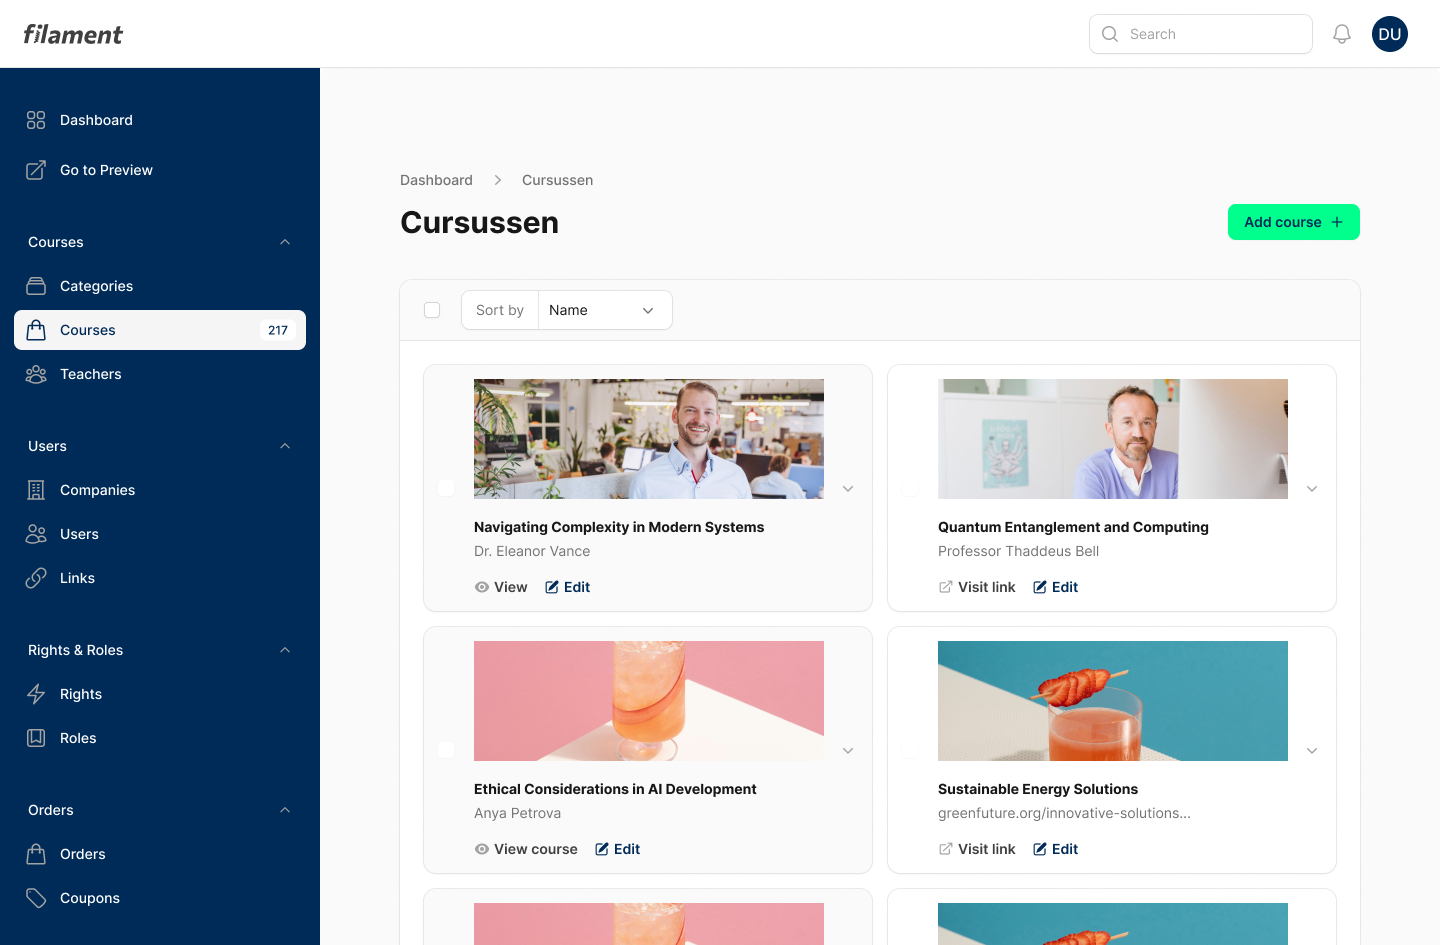The image size is (1440, 945).
Task: Click the Roles book icon
Action: tap(36, 738)
